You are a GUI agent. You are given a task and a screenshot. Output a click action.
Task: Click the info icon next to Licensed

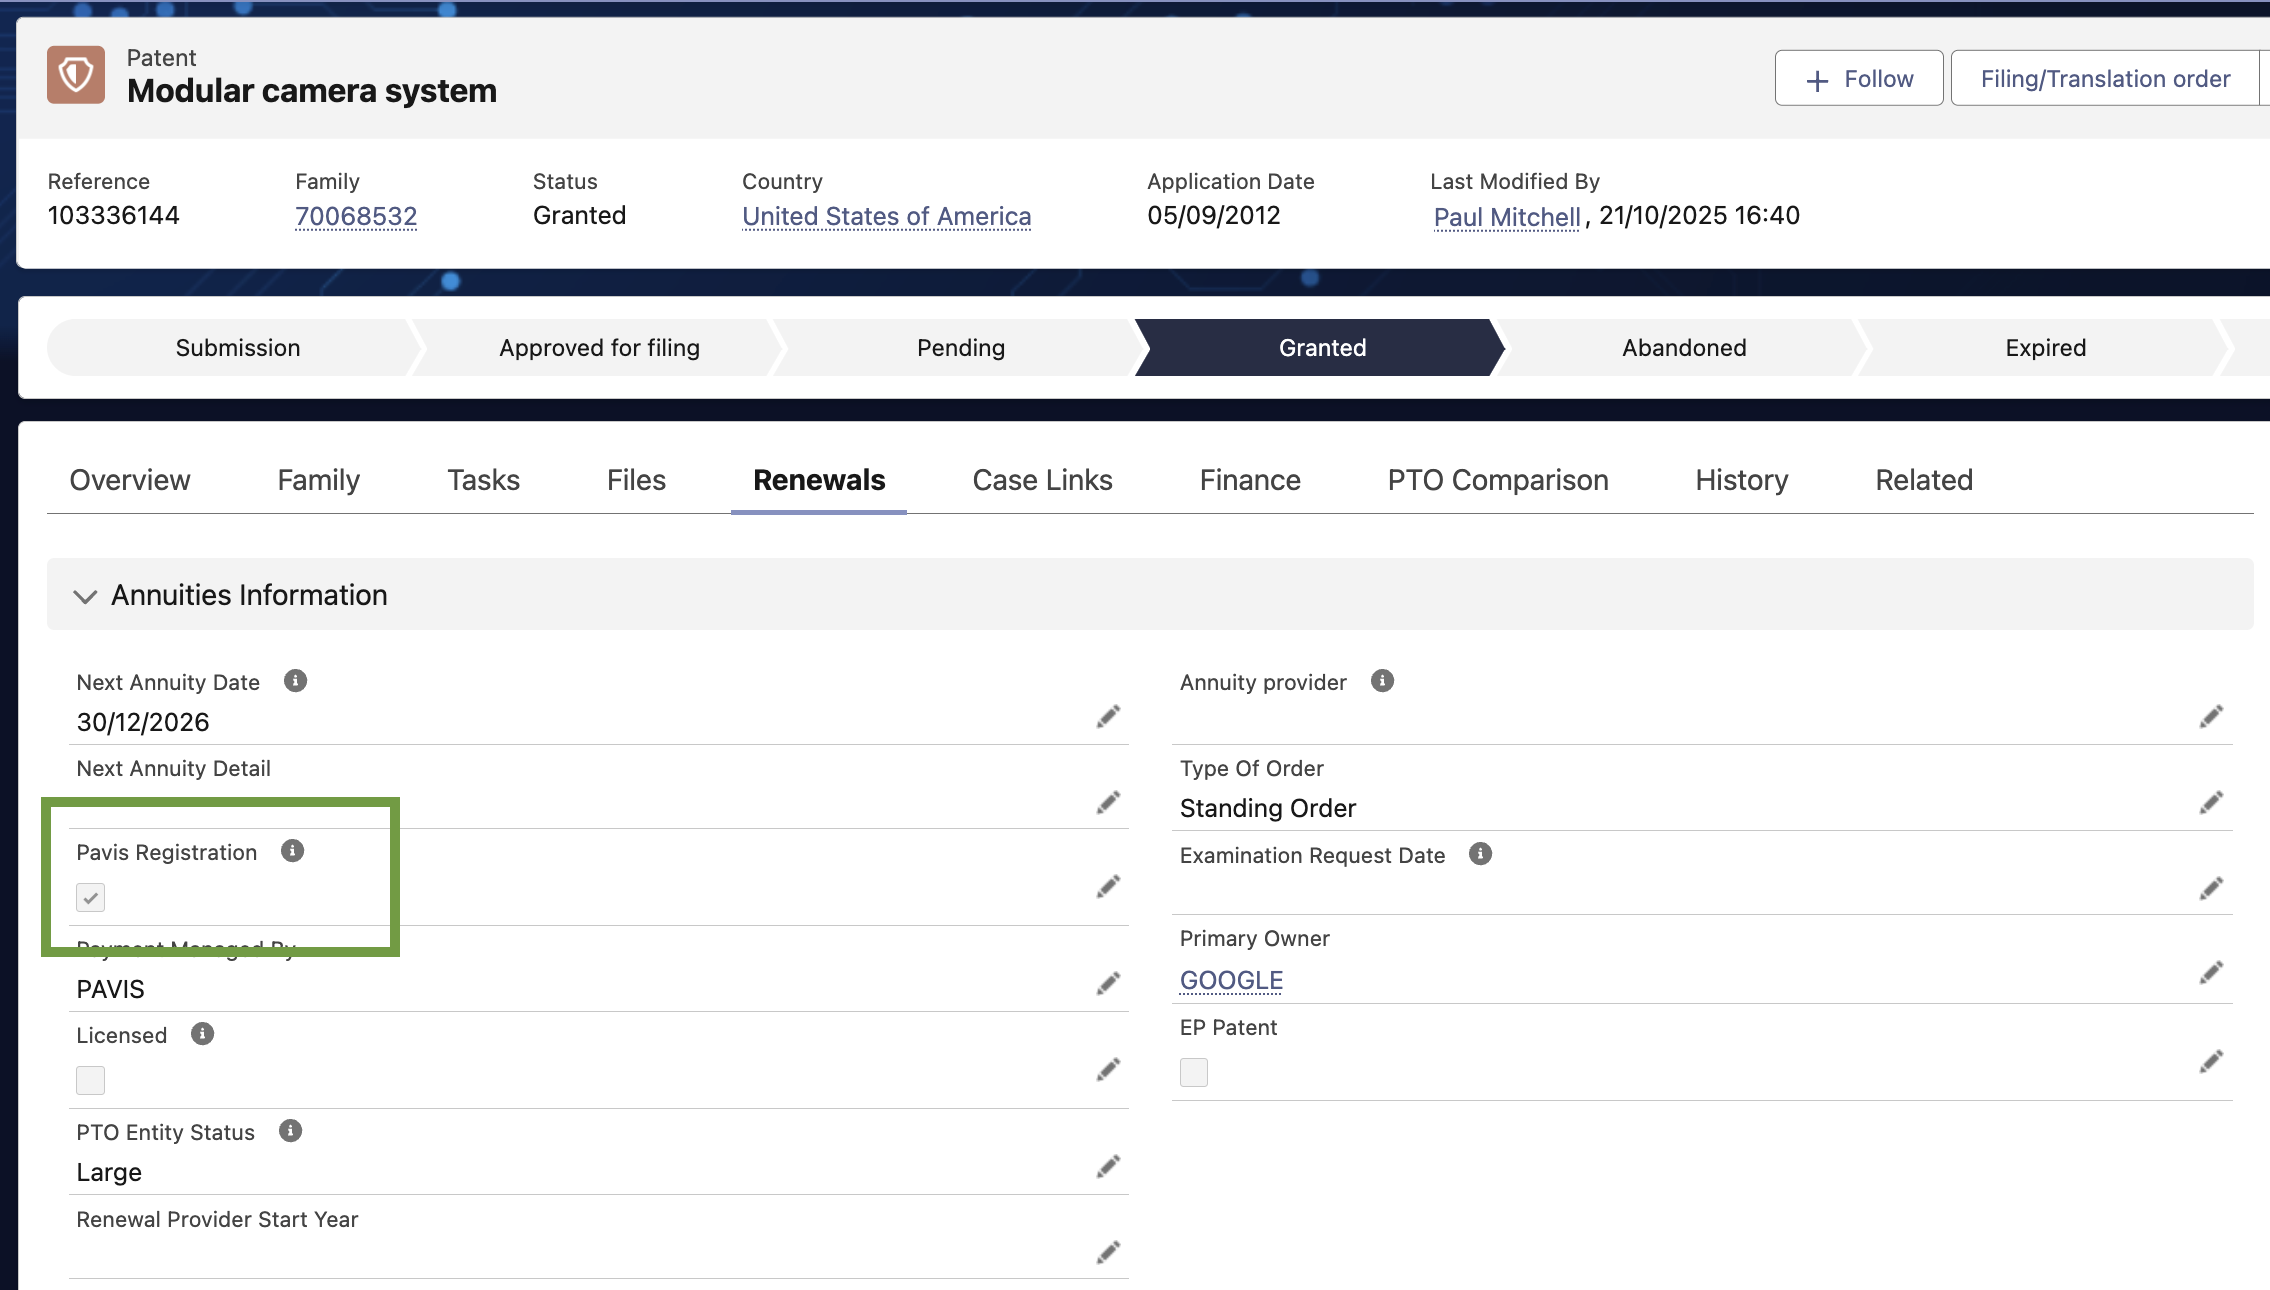[202, 1034]
